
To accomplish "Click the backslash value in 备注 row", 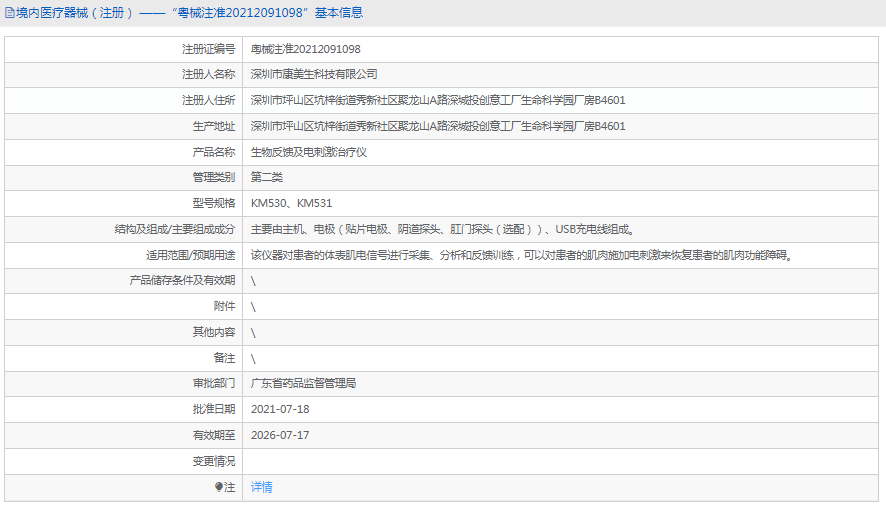I will [x=253, y=359].
